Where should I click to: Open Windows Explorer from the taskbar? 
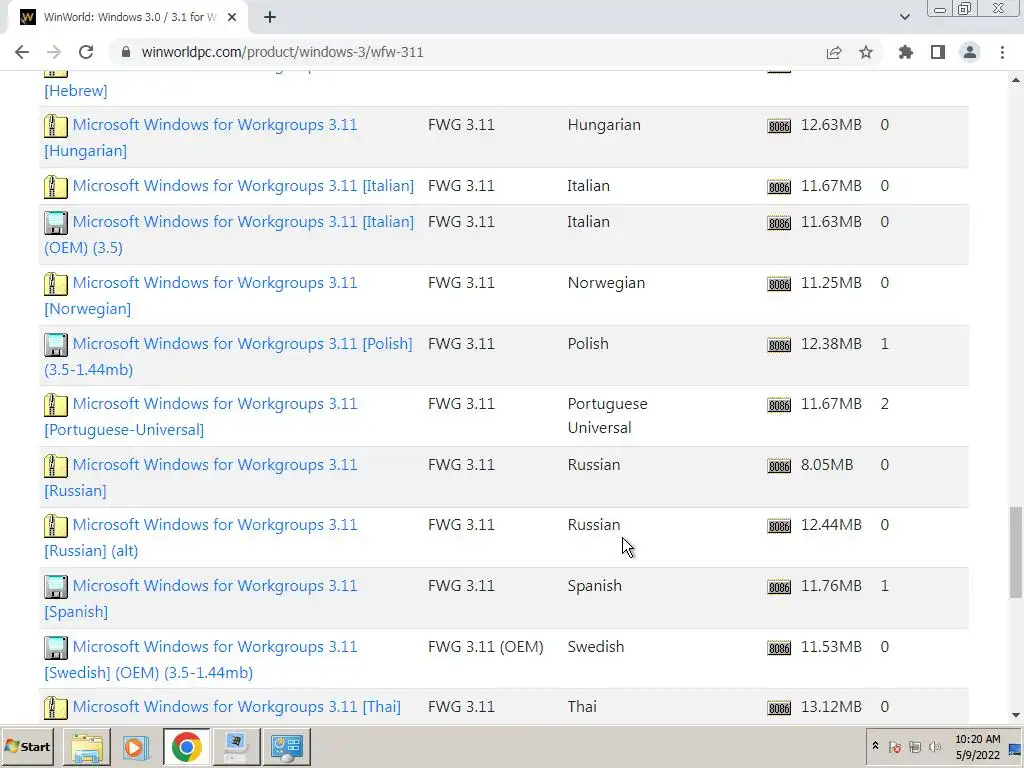87,747
